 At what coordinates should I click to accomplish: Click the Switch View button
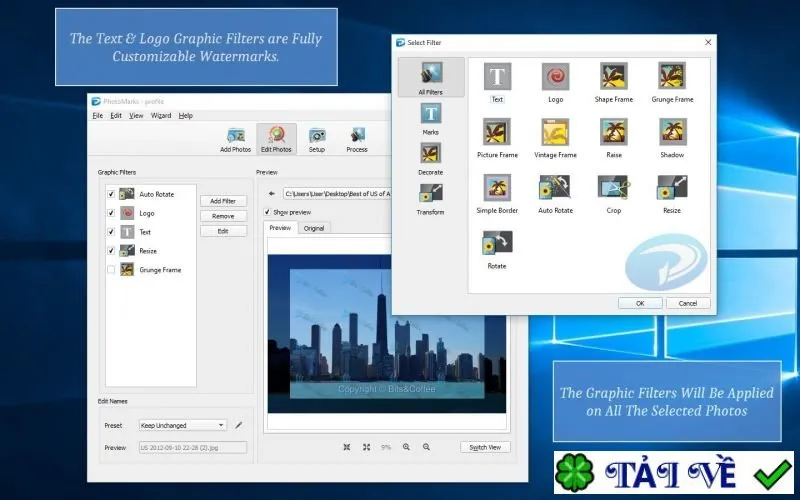click(485, 447)
